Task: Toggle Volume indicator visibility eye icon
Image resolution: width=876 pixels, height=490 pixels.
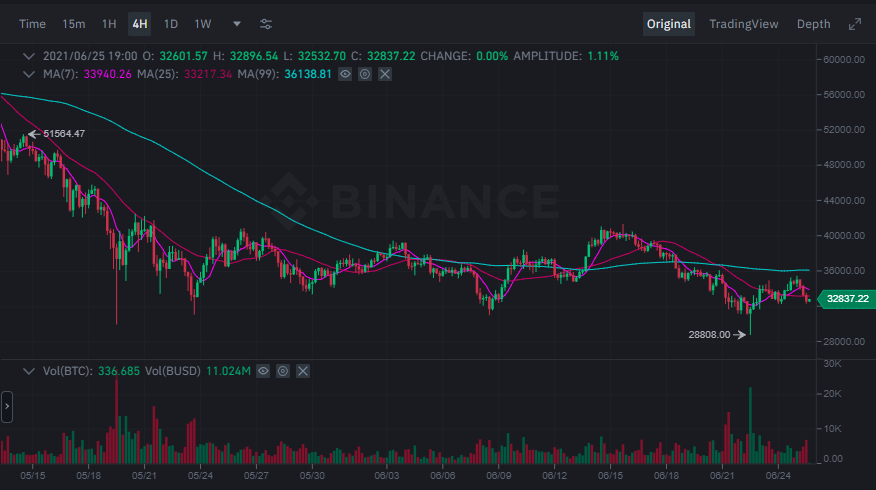Action: point(263,371)
